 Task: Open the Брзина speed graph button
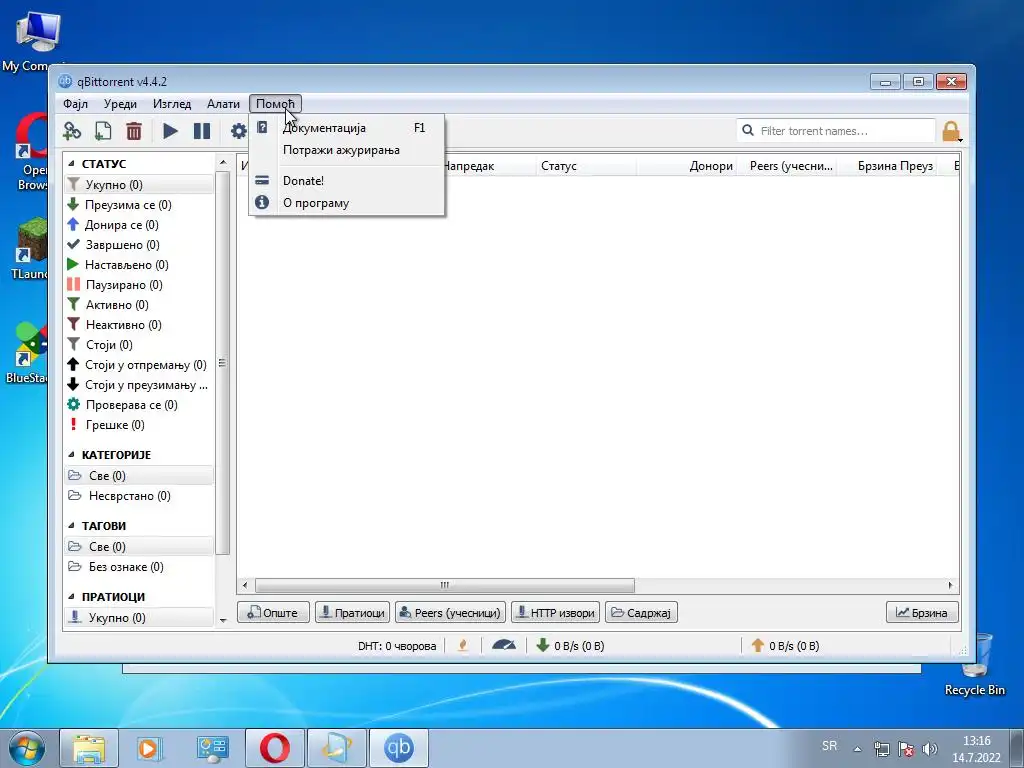(921, 613)
